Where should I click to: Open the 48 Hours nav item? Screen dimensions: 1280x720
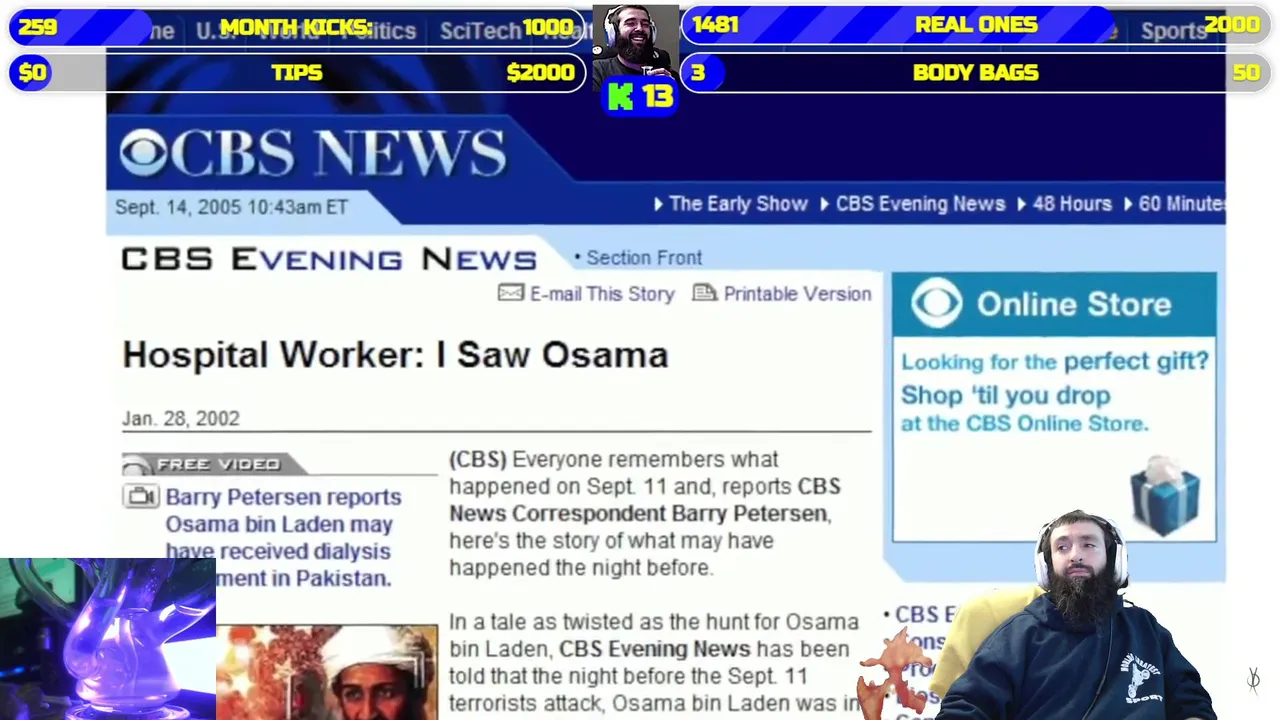click(x=1072, y=204)
